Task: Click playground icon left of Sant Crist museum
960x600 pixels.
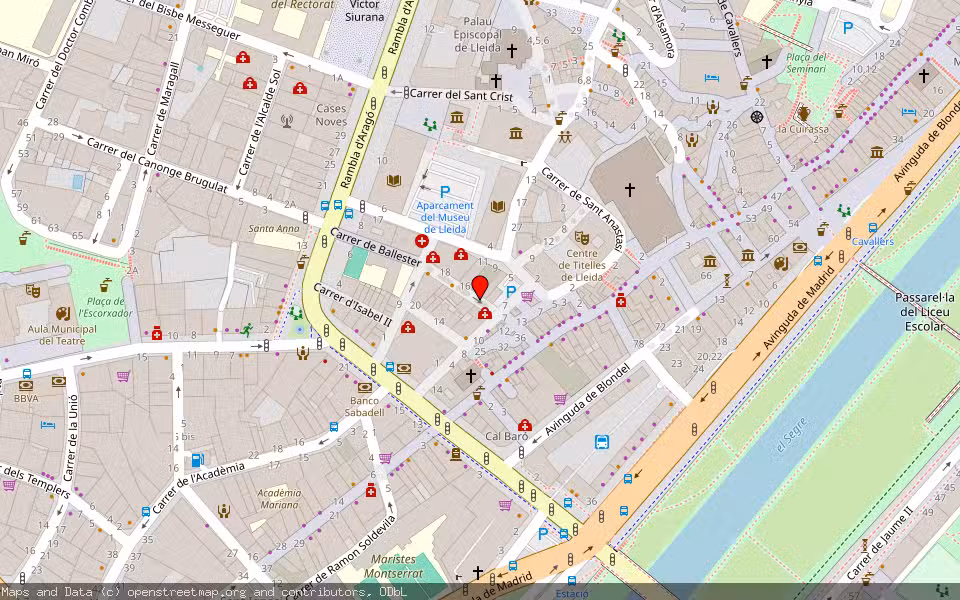Action: (430, 124)
